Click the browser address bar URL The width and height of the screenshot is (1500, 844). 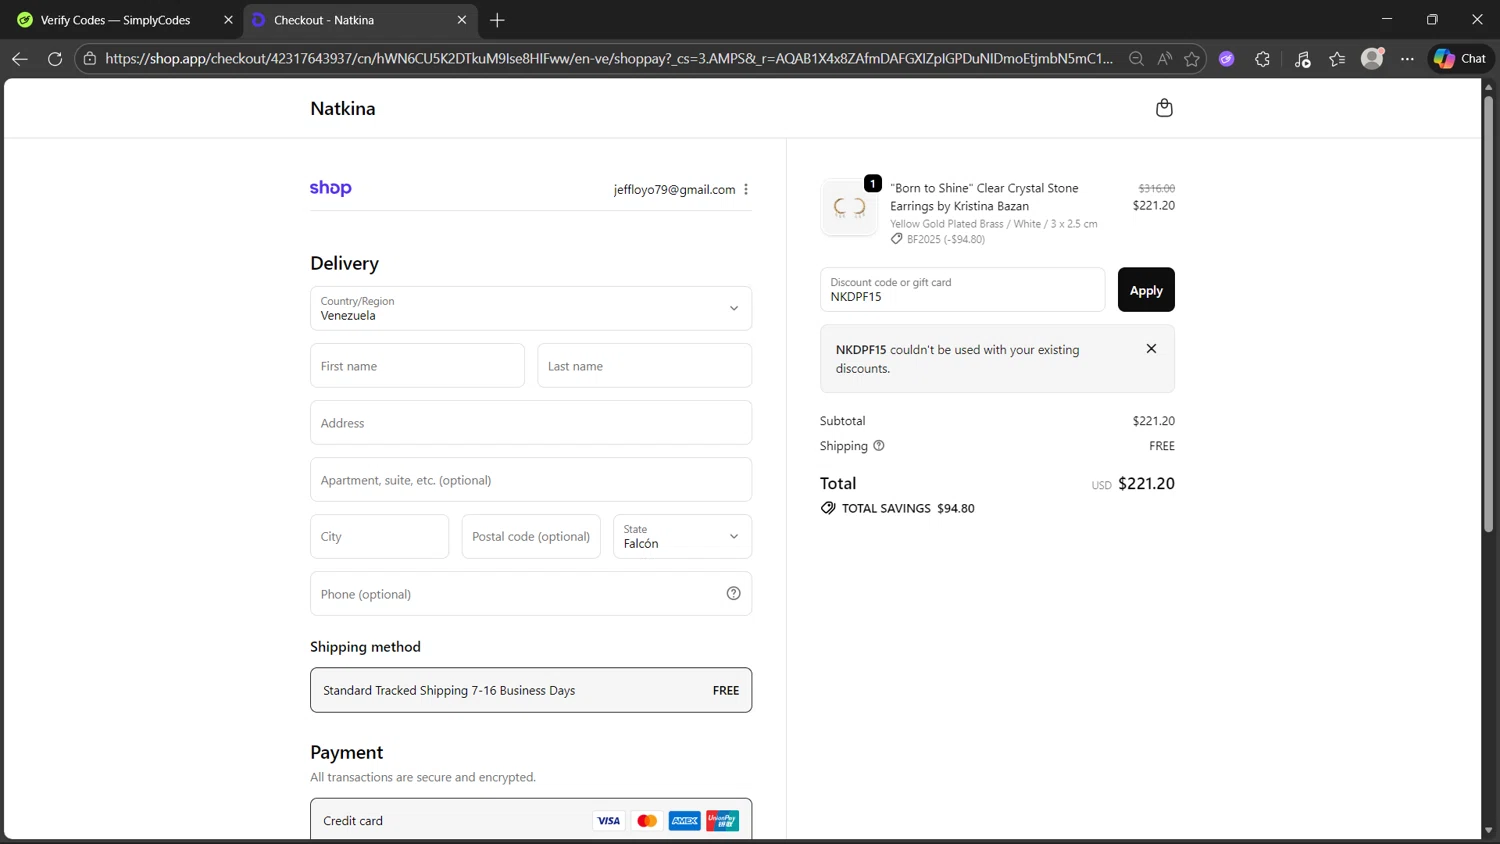pos(608,59)
